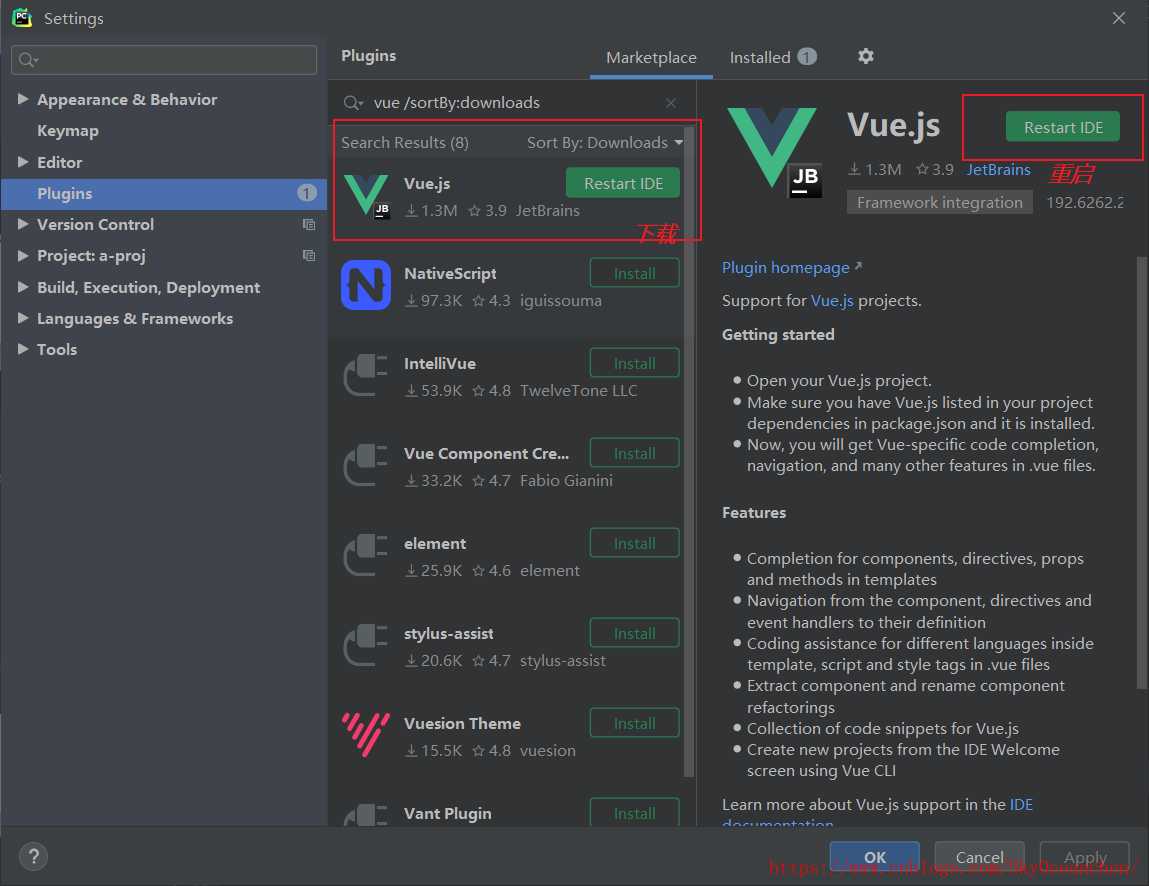Select the Keymap settings item
The width and height of the screenshot is (1149, 886).
click(x=67, y=130)
